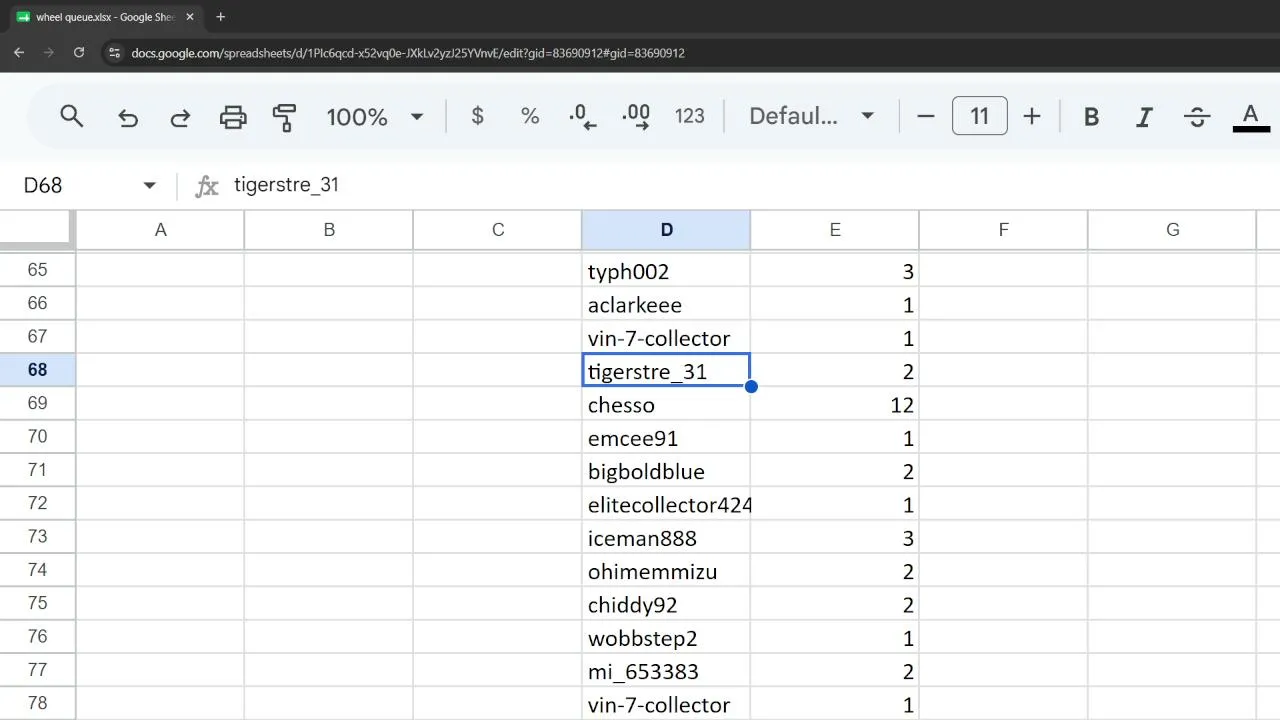The width and height of the screenshot is (1280, 720).
Task: Undo the last action
Action: pos(127,116)
